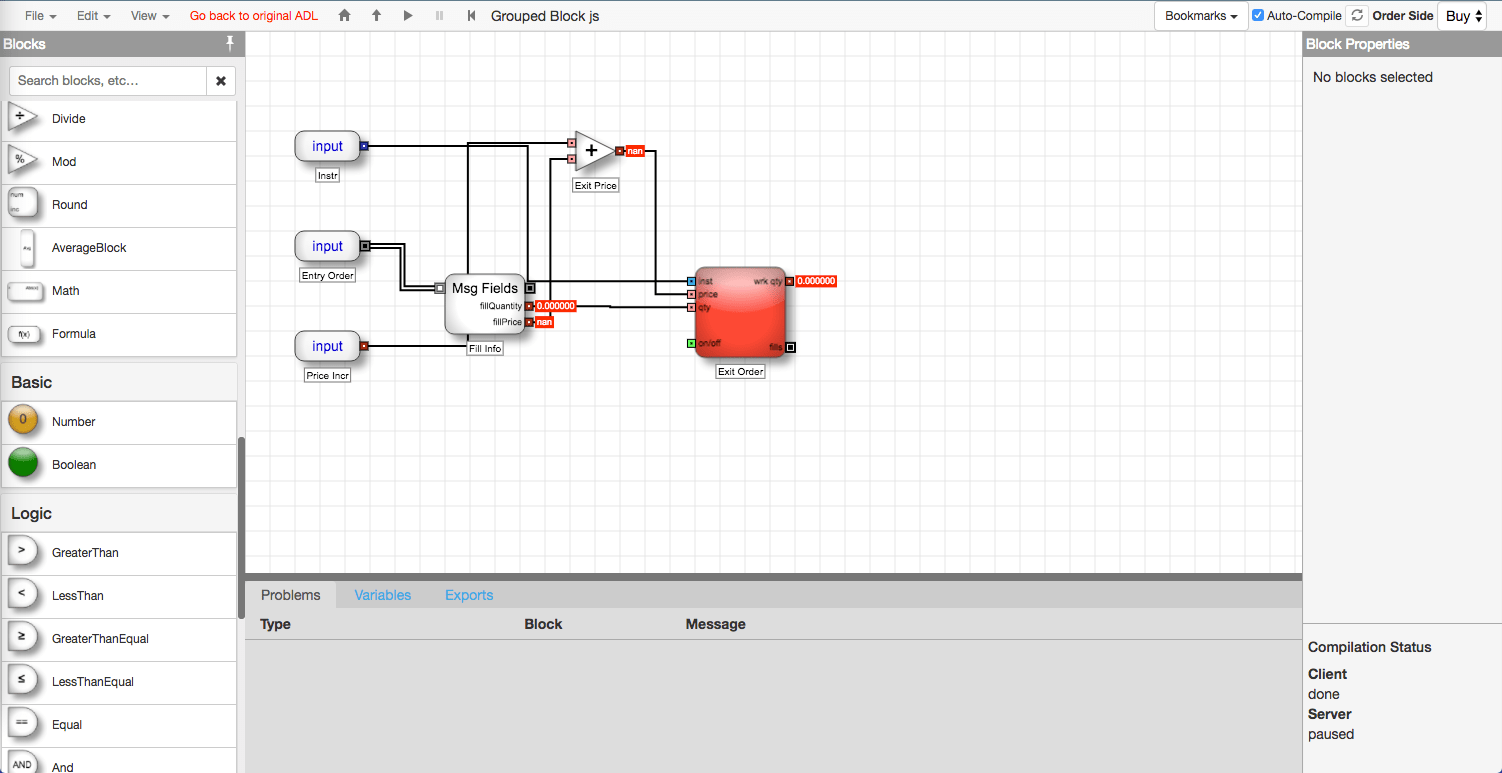Pin the Blocks panel
The height and width of the screenshot is (773, 1502).
click(230, 43)
